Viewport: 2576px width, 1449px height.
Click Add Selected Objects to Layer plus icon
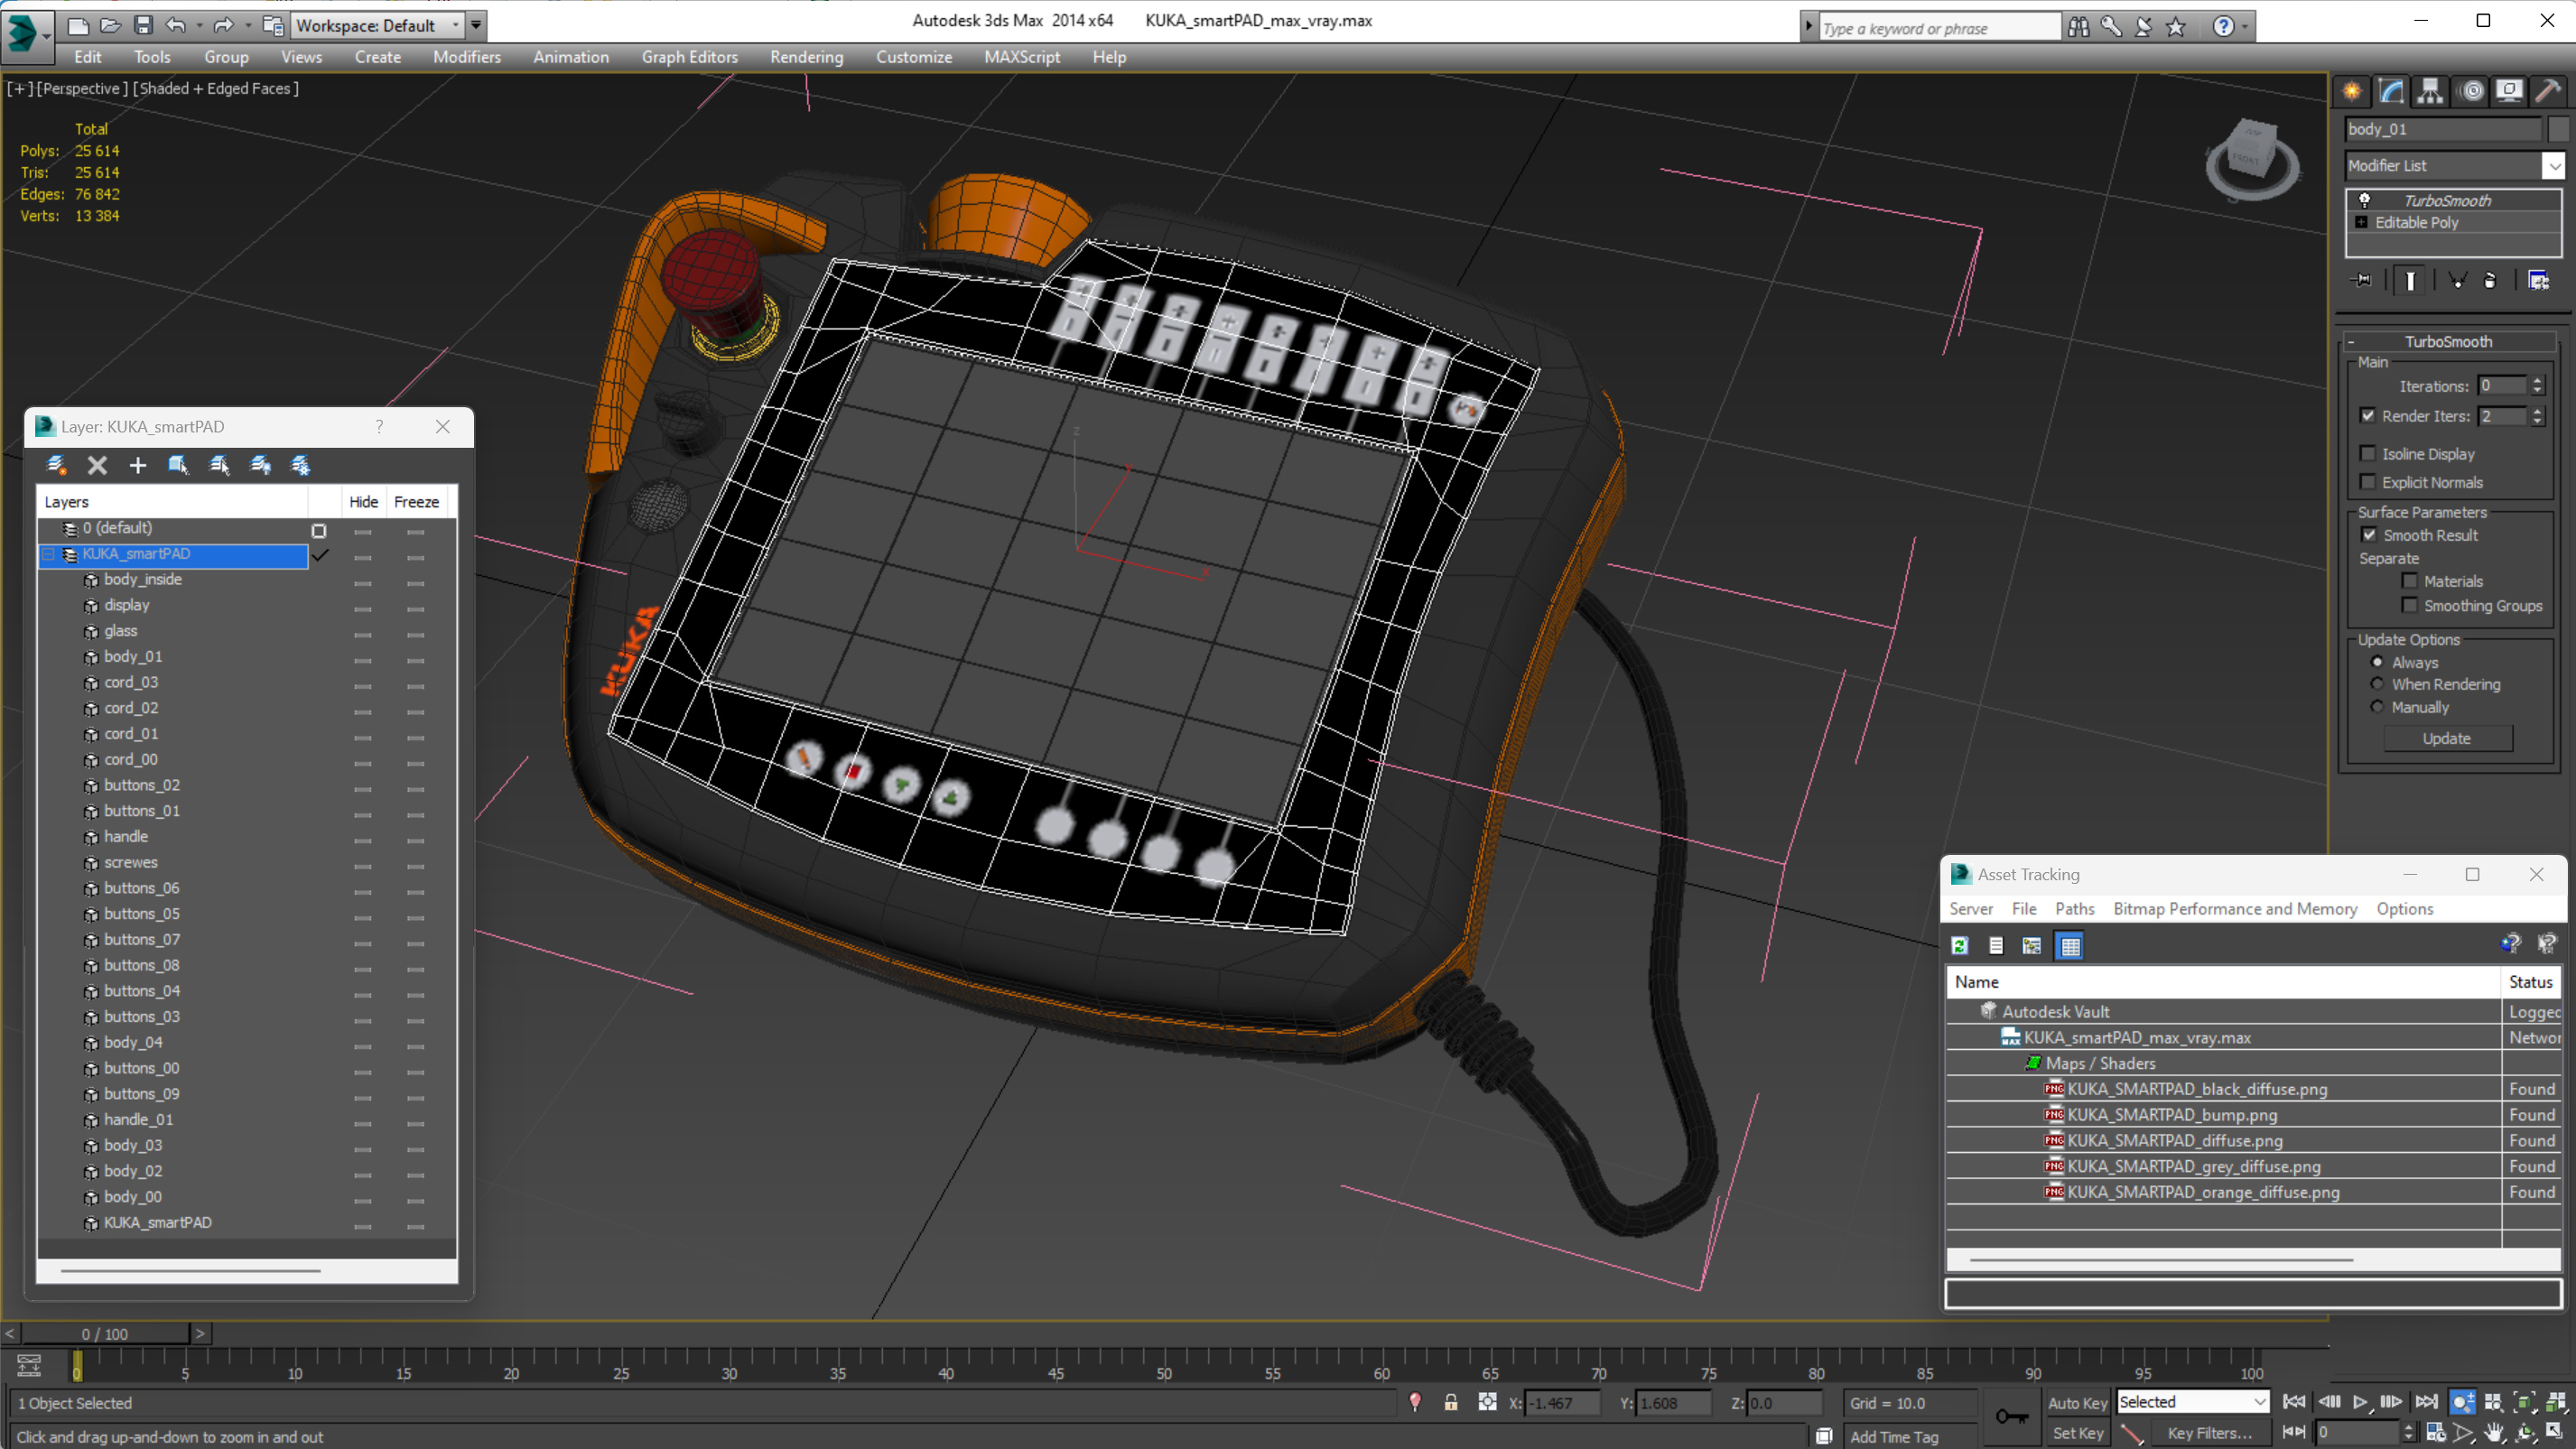[x=138, y=465]
